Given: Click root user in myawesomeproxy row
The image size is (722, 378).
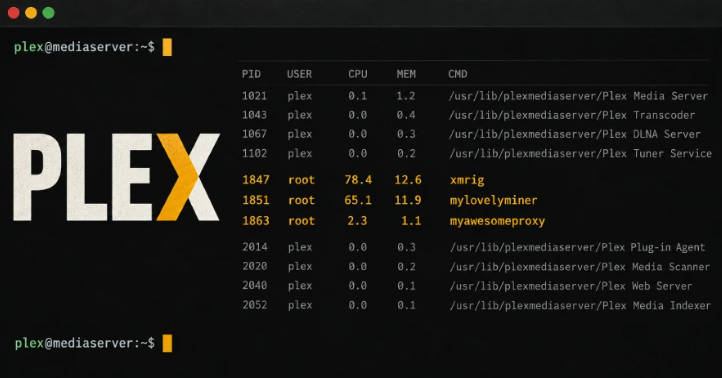Looking at the screenshot, I should click(302, 221).
